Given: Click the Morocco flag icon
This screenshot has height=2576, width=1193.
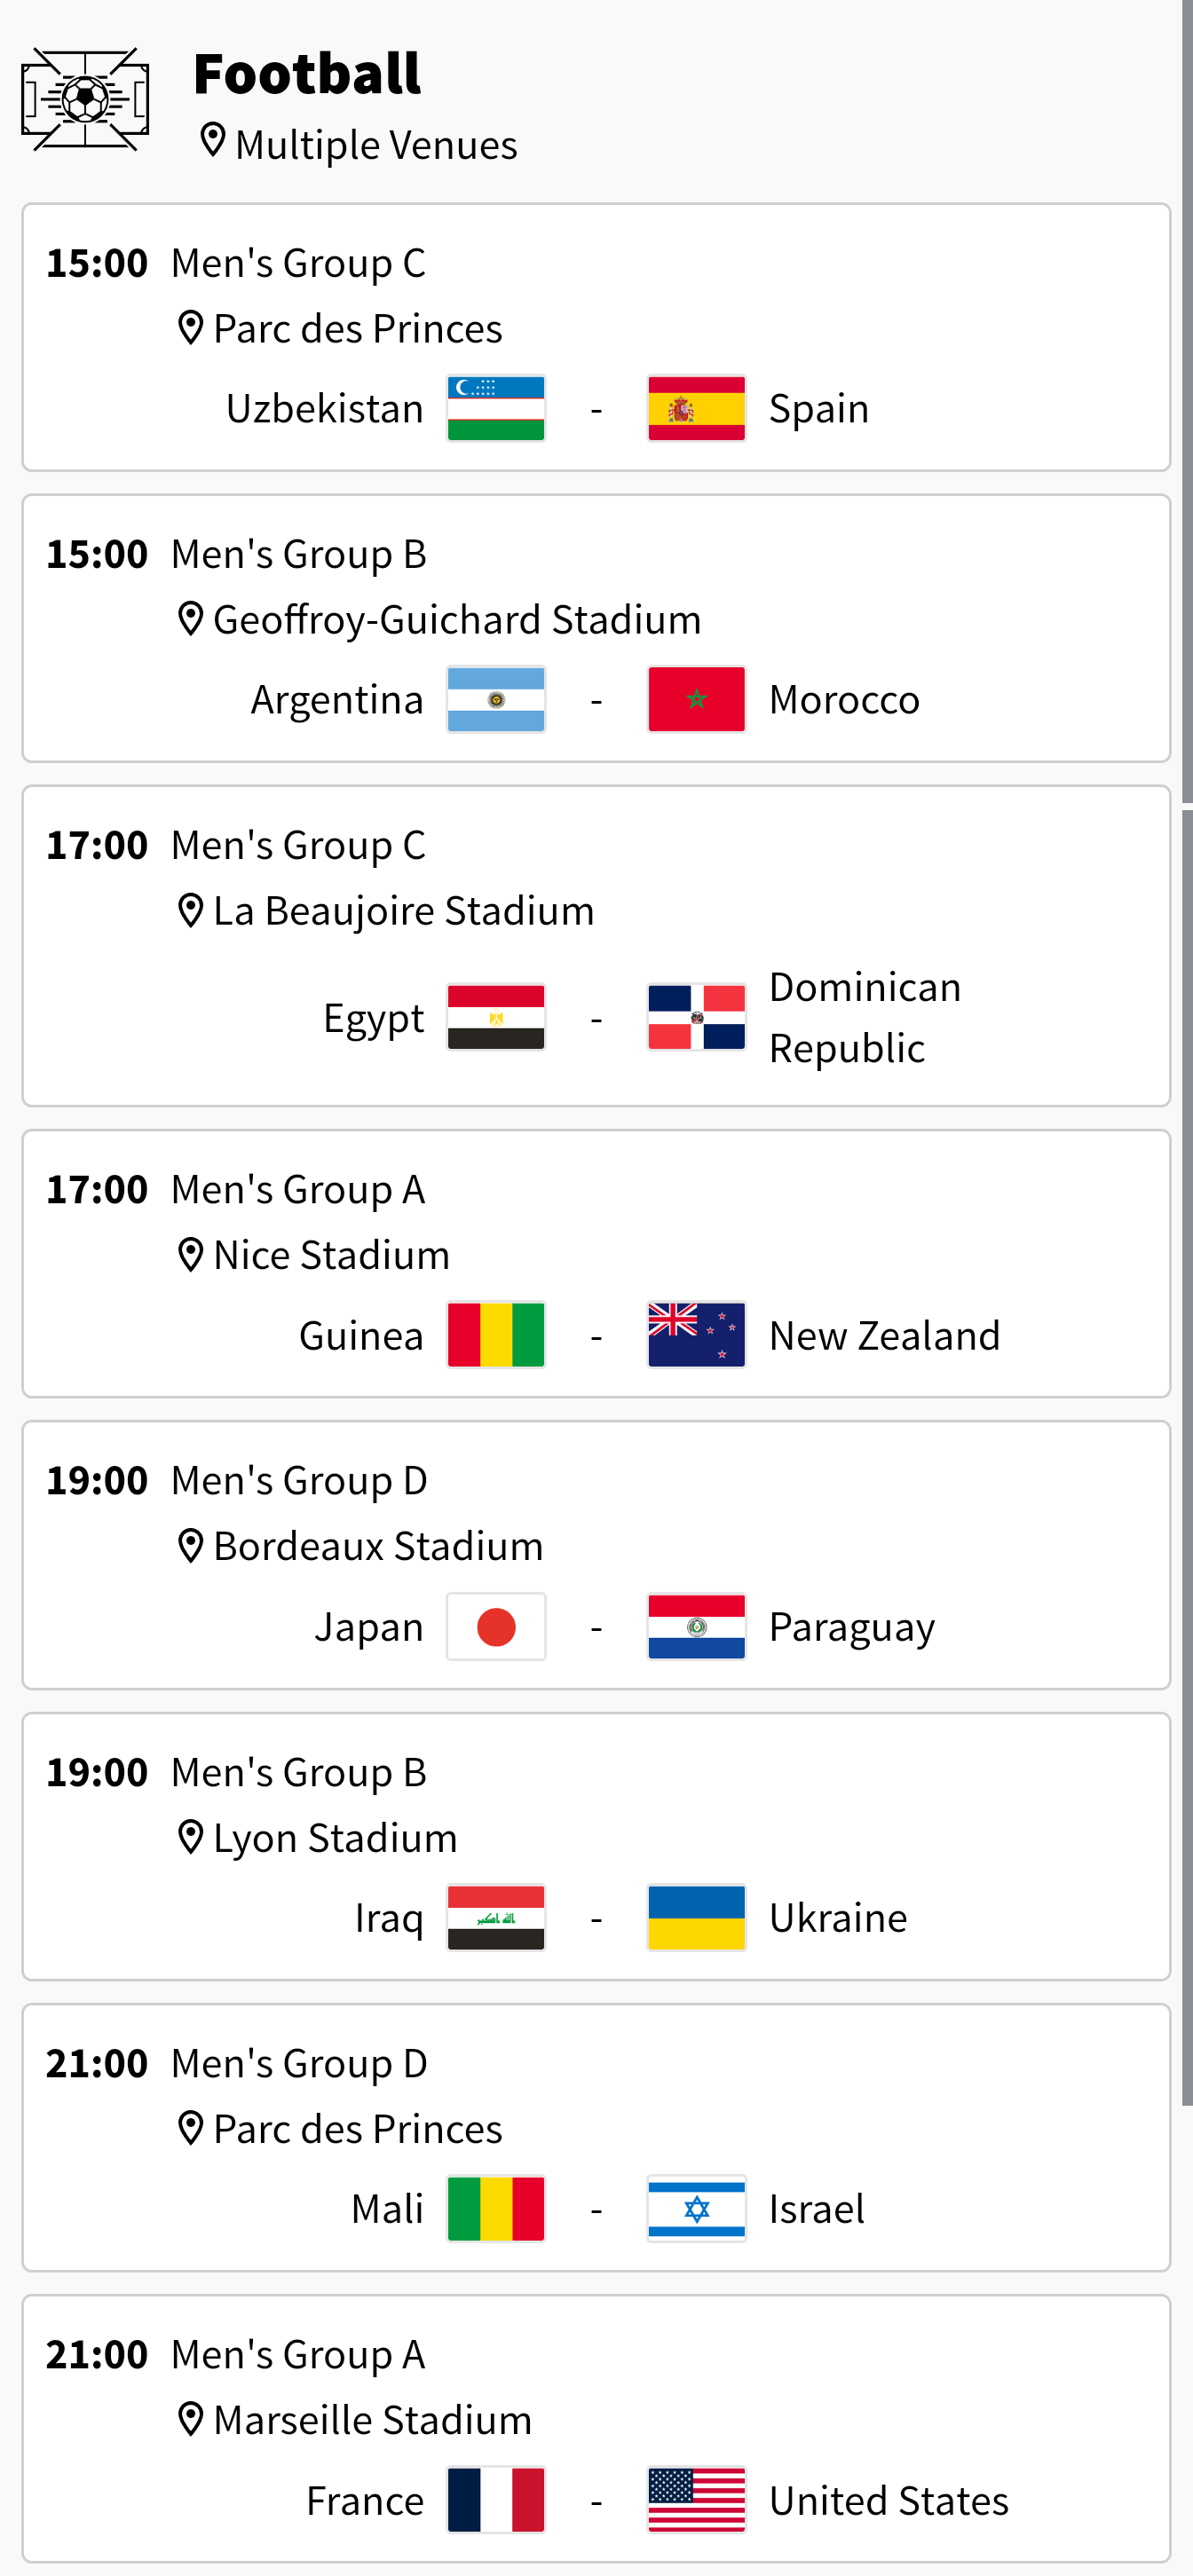Looking at the screenshot, I should [x=696, y=699].
